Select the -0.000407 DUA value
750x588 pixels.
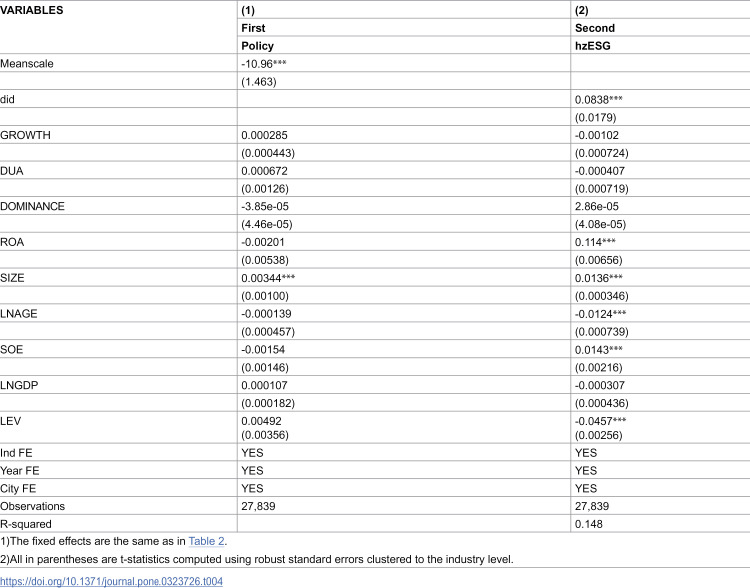tap(600, 171)
